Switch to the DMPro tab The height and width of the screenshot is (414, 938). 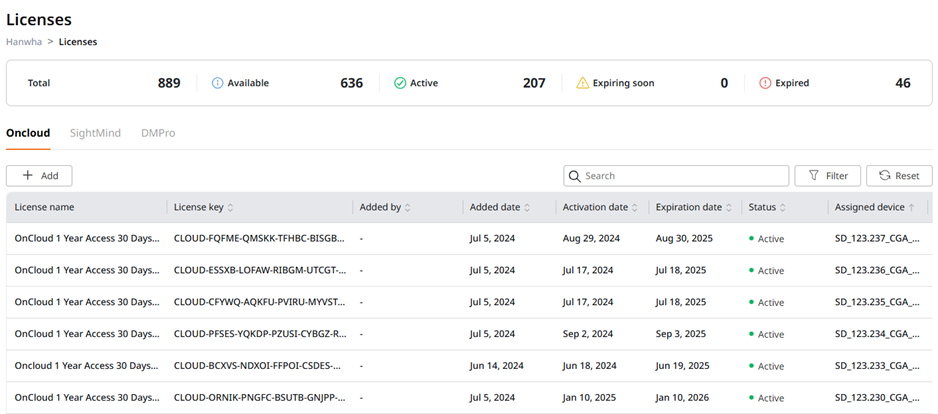tap(158, 133)
